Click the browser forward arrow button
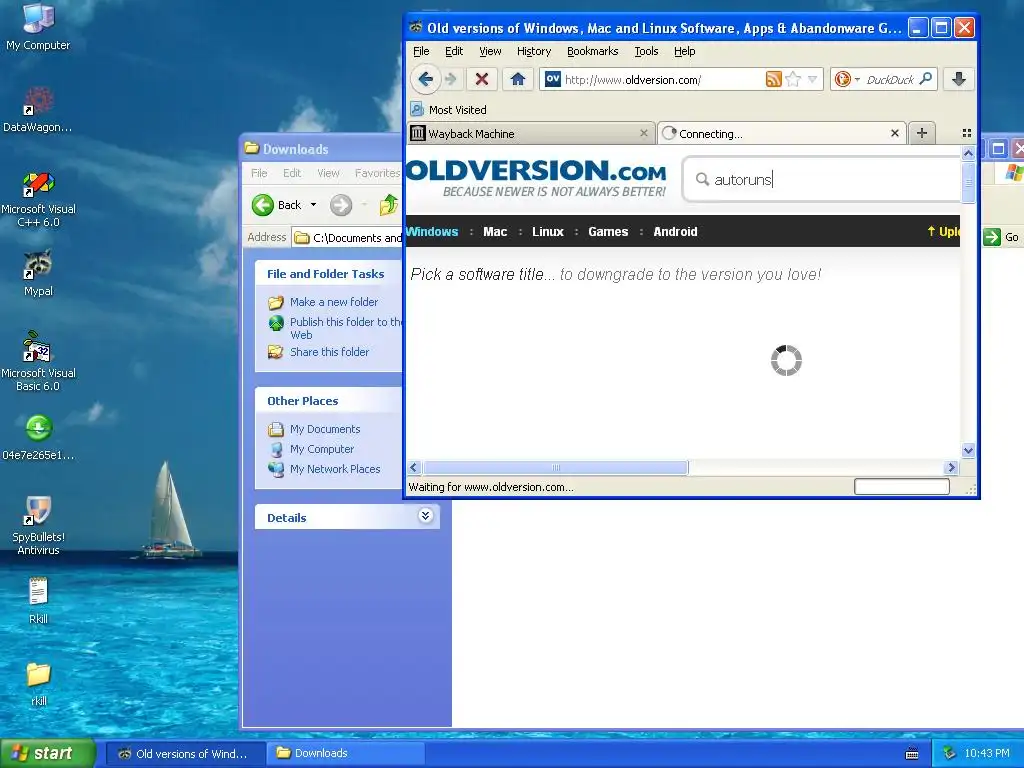Screen dimensions: 1024x768 [x=451, y=80]
